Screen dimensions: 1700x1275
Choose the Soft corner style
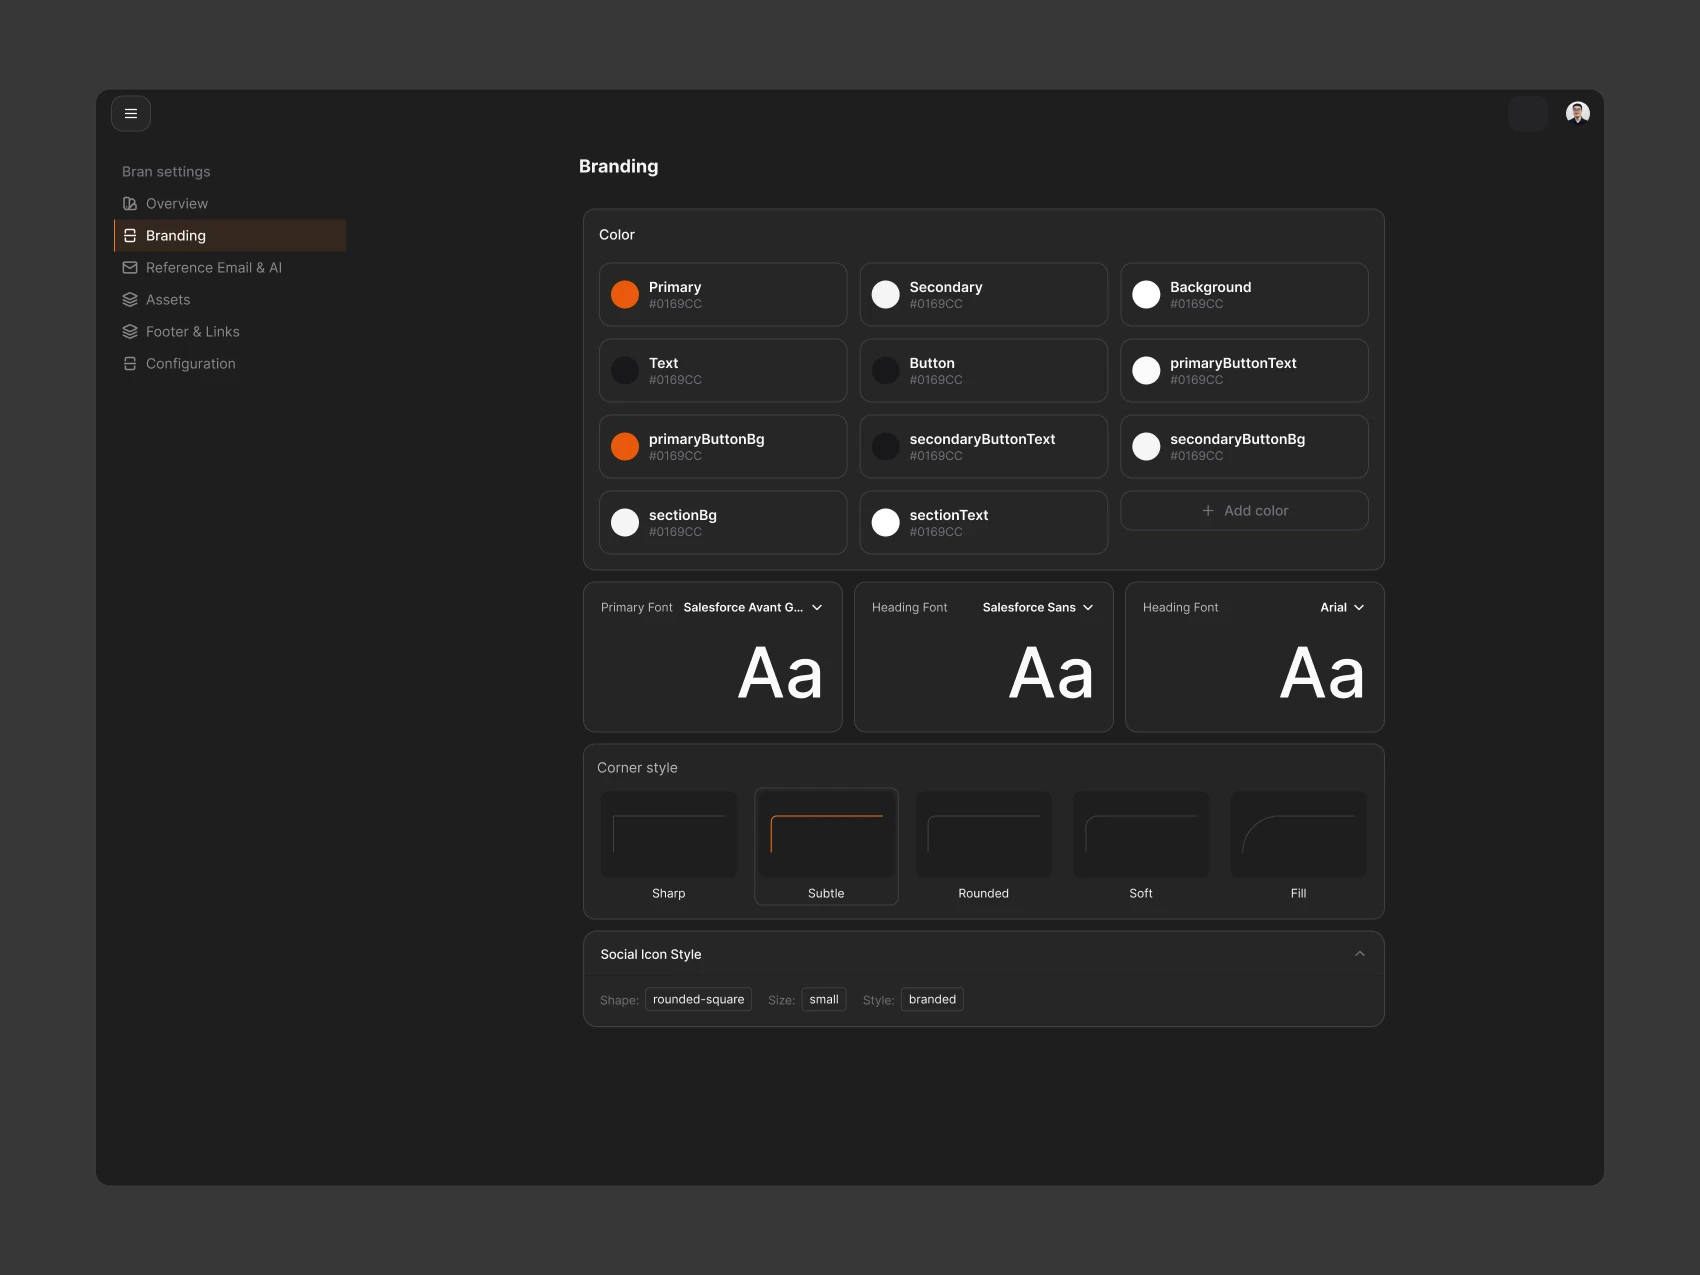[1141, 846]
